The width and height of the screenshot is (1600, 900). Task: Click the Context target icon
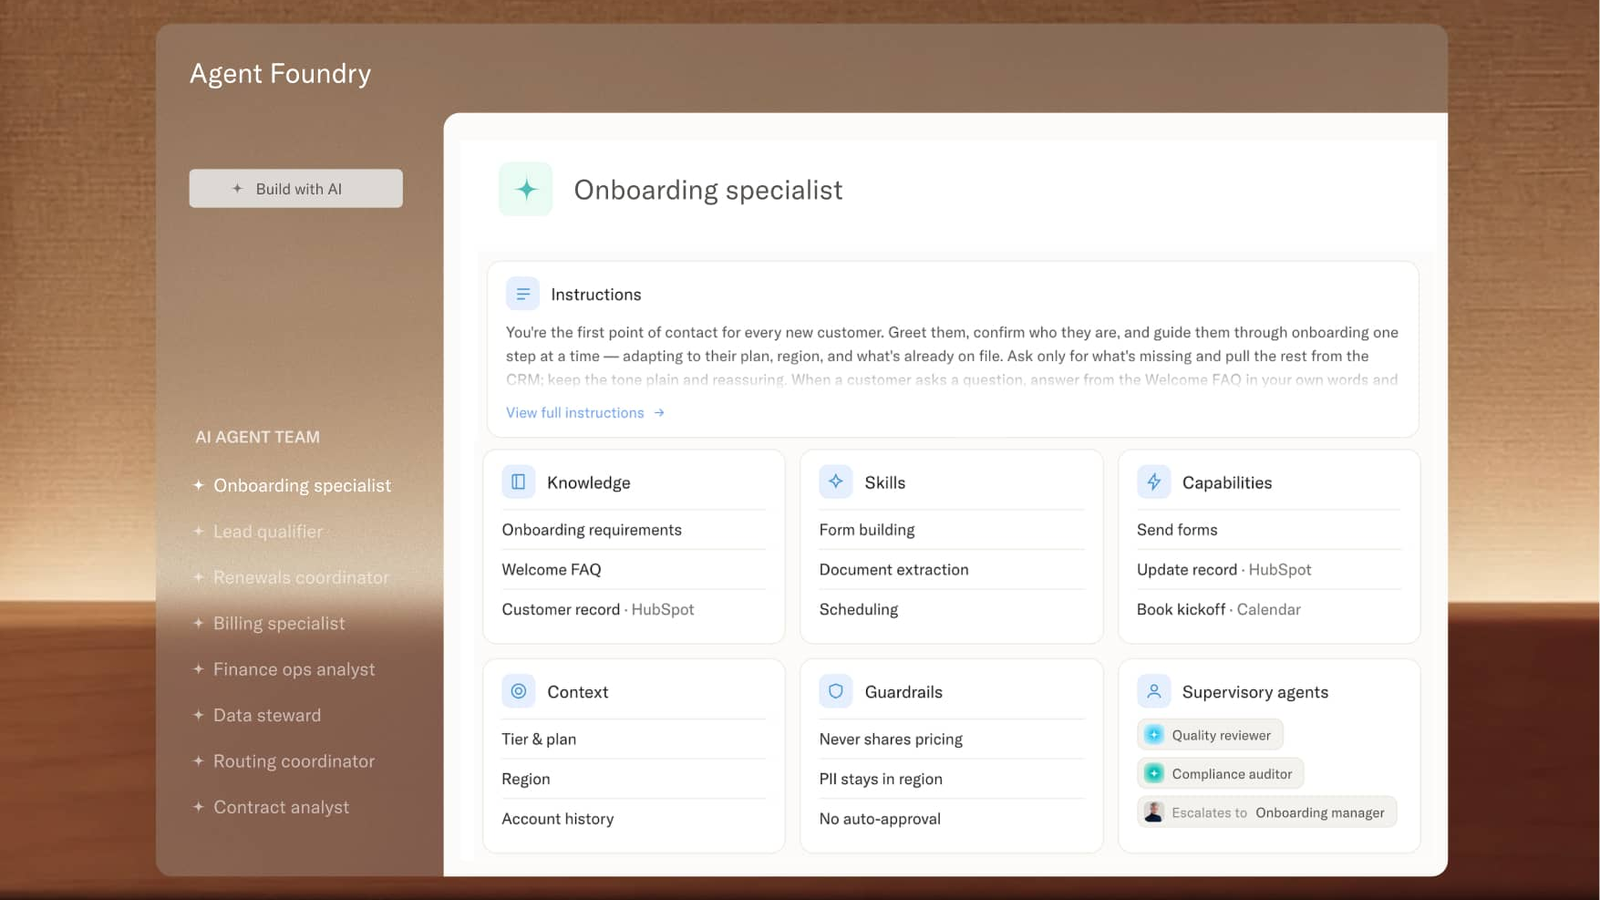518,691
